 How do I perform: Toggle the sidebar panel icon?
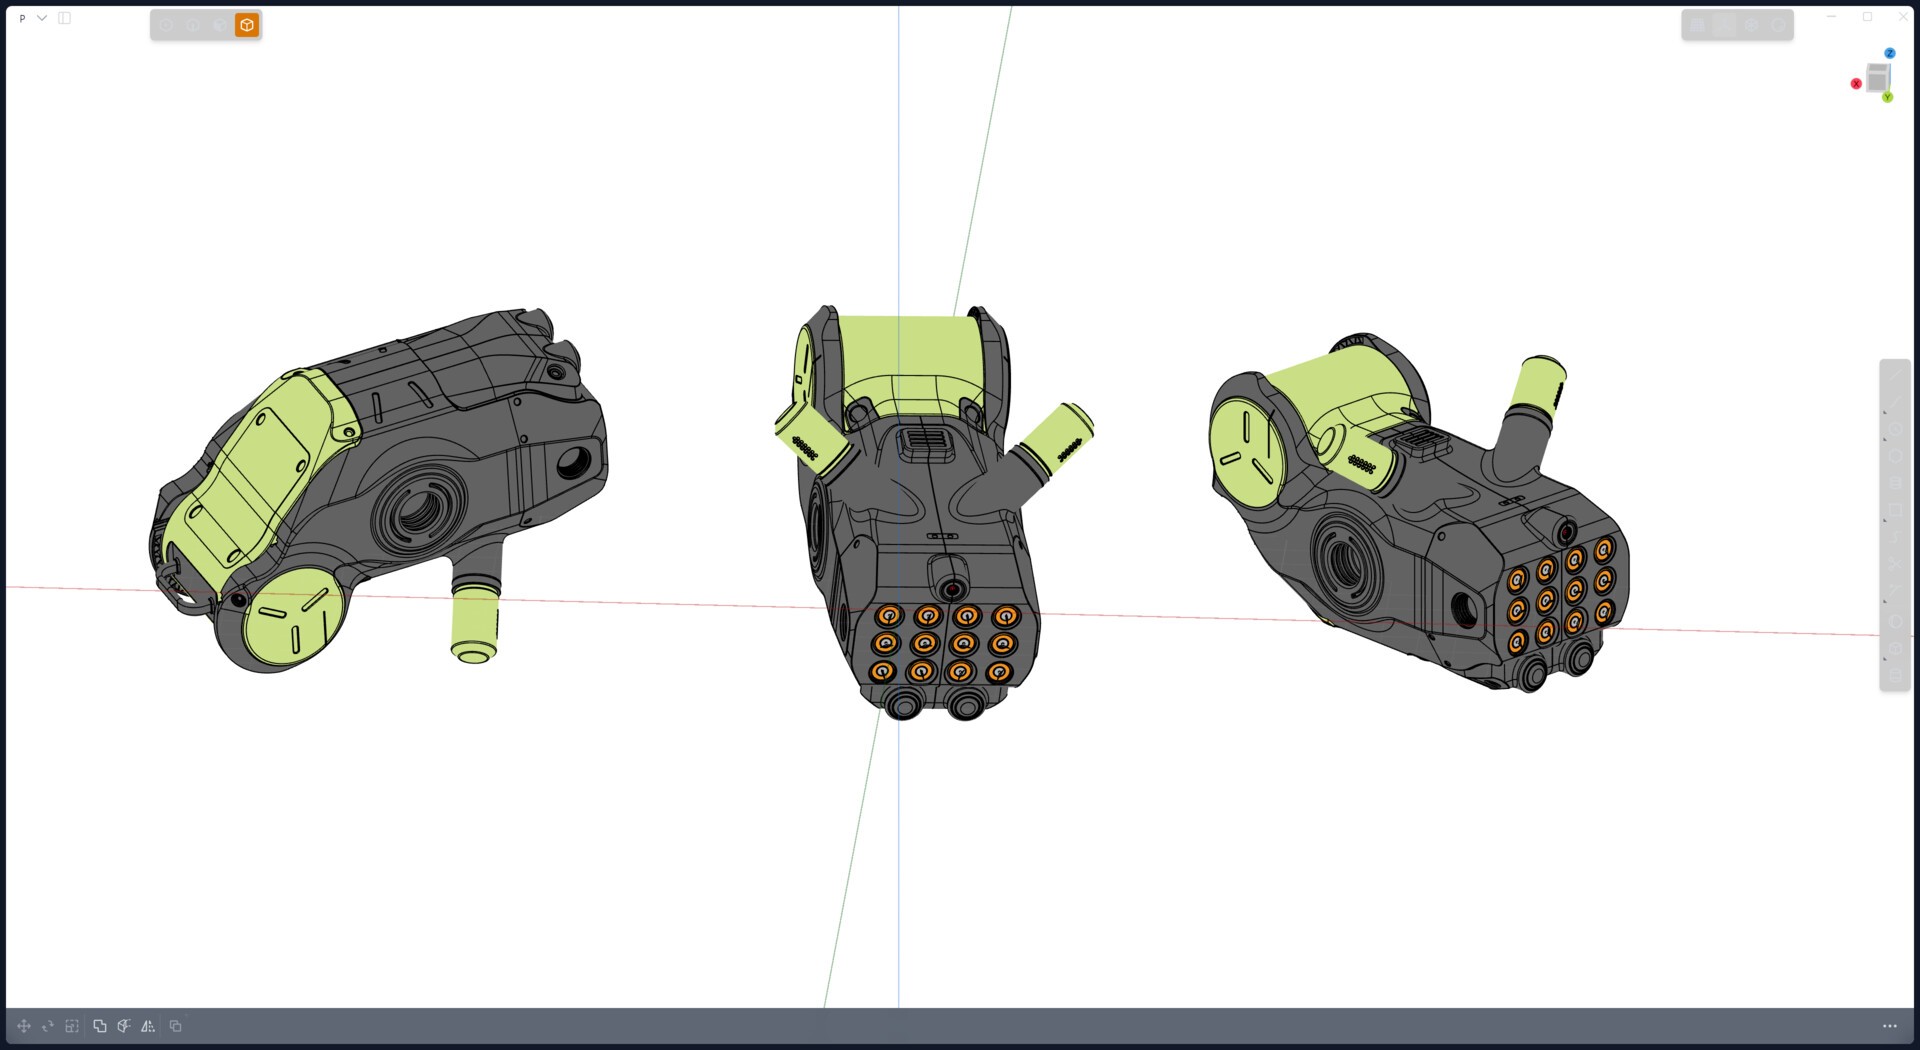(65, 18)
